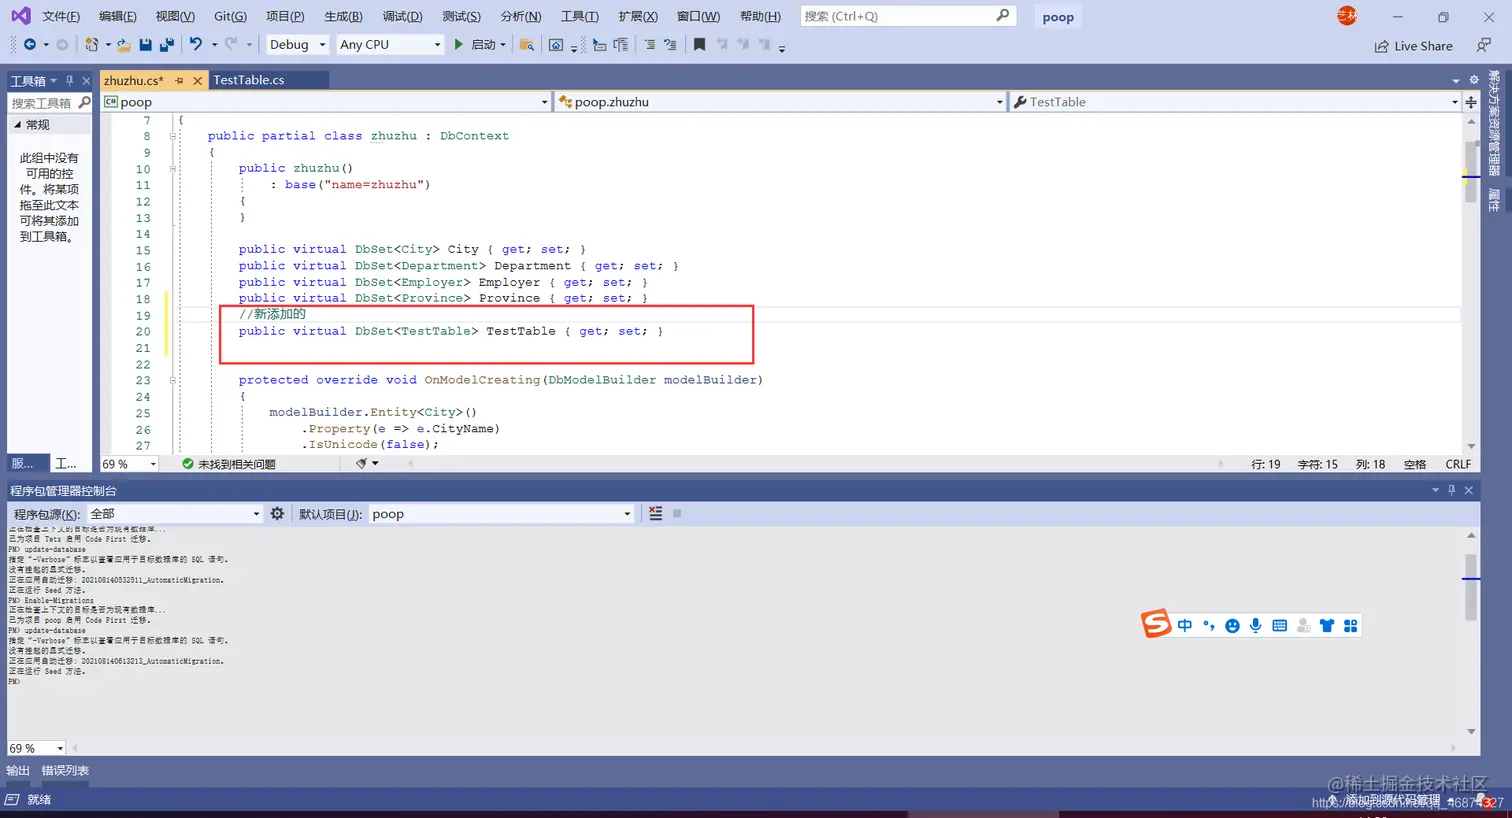Pin the zhuzhu.cs tab

tap(179, 80)
